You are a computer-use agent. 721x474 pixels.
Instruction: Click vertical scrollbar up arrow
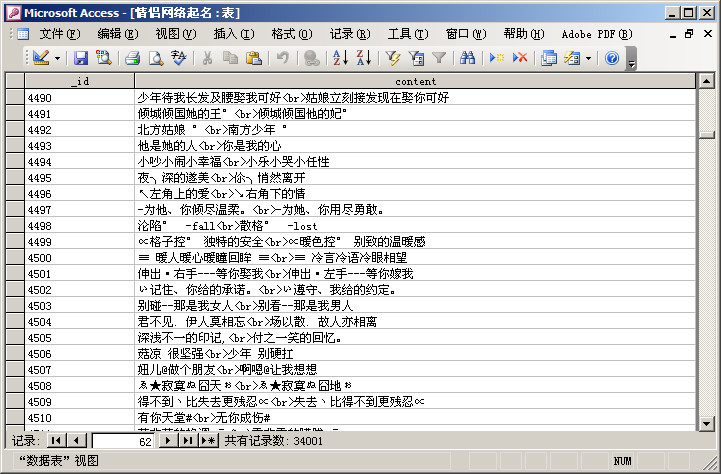[x=706, y=81]
